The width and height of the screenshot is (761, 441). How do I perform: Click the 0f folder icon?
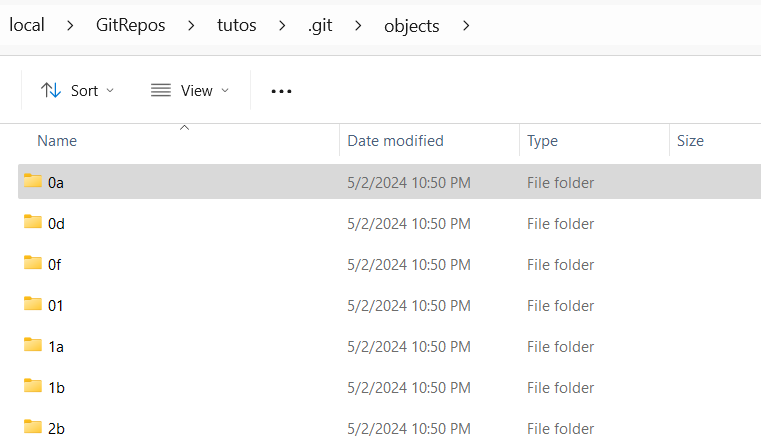33,264
